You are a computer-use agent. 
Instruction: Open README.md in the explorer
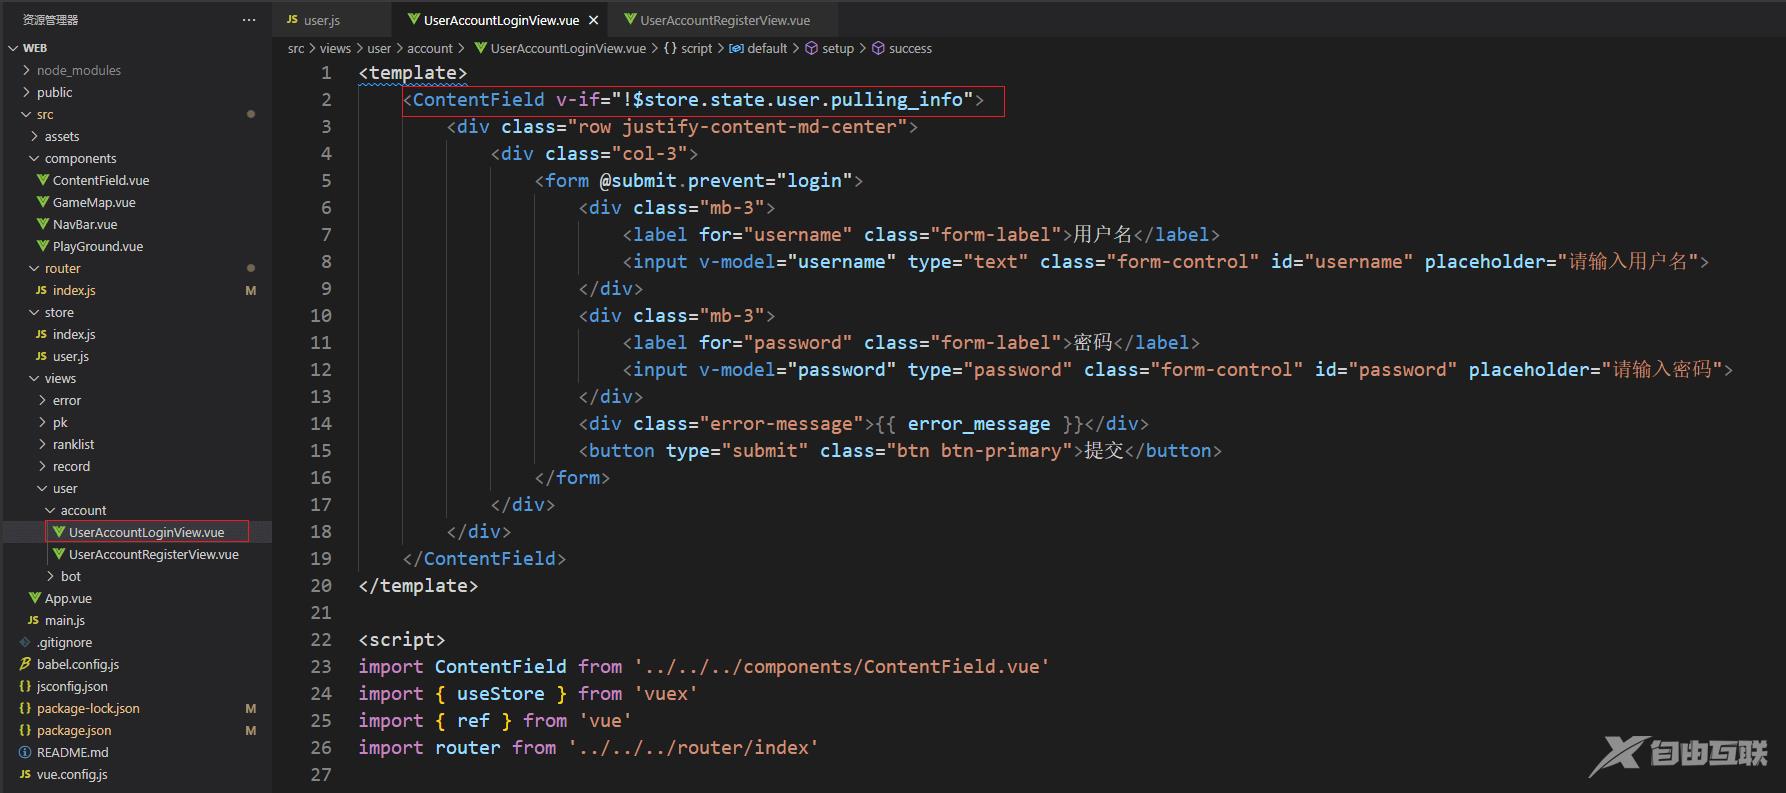tap(72, 752)
